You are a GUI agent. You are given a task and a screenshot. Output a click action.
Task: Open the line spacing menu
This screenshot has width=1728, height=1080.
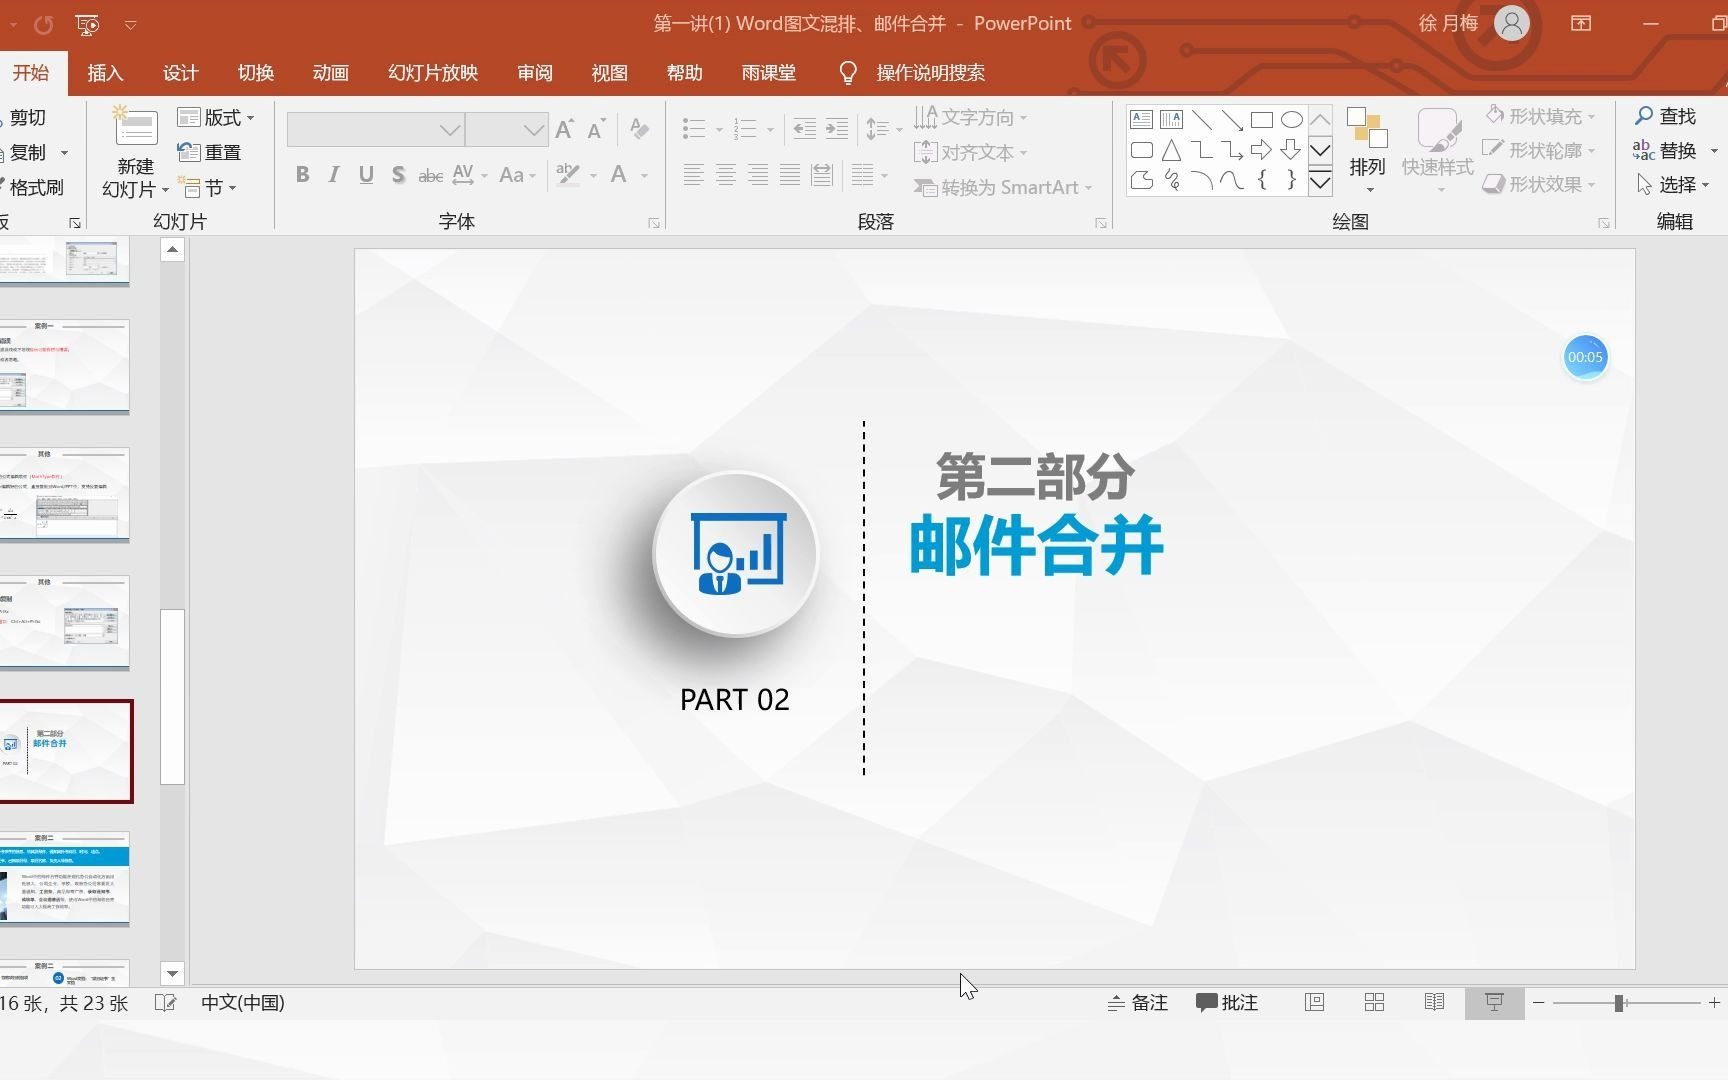(x=883, y=128)
